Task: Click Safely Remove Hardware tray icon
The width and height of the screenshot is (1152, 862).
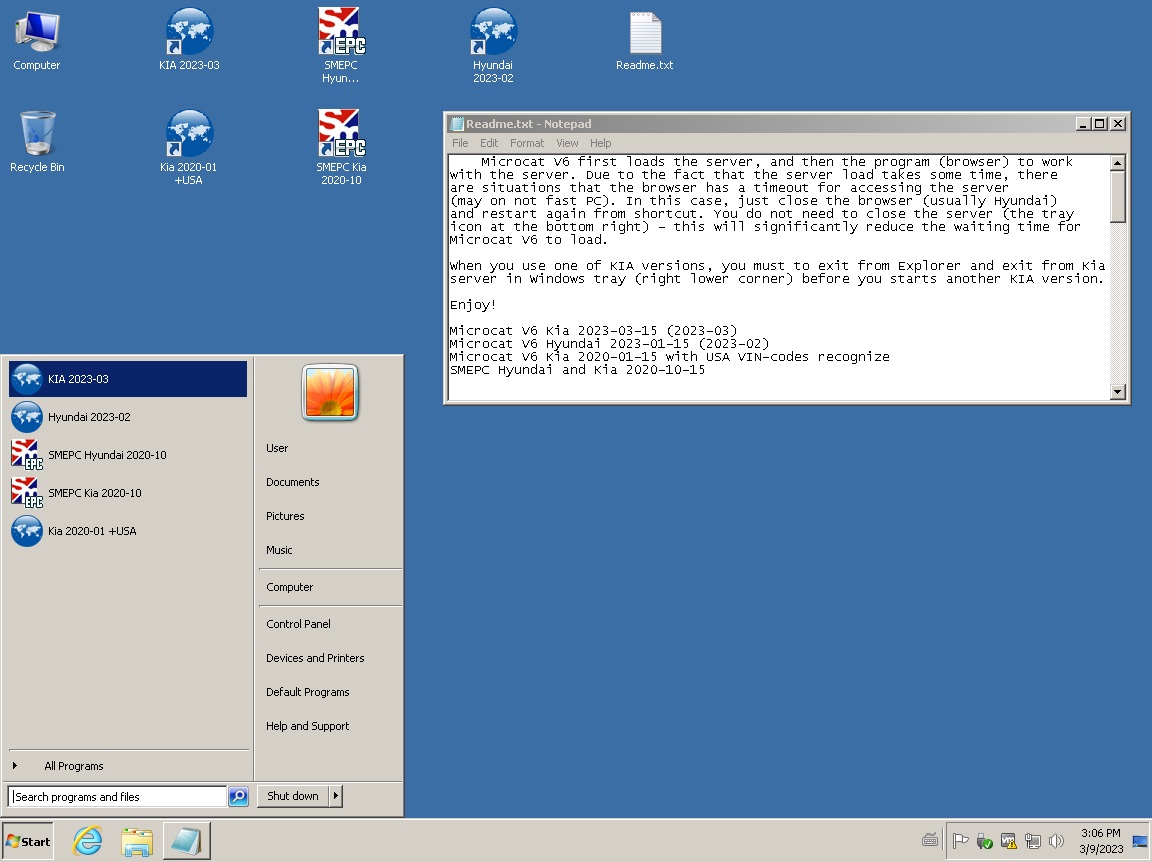Action: point(984,841)
